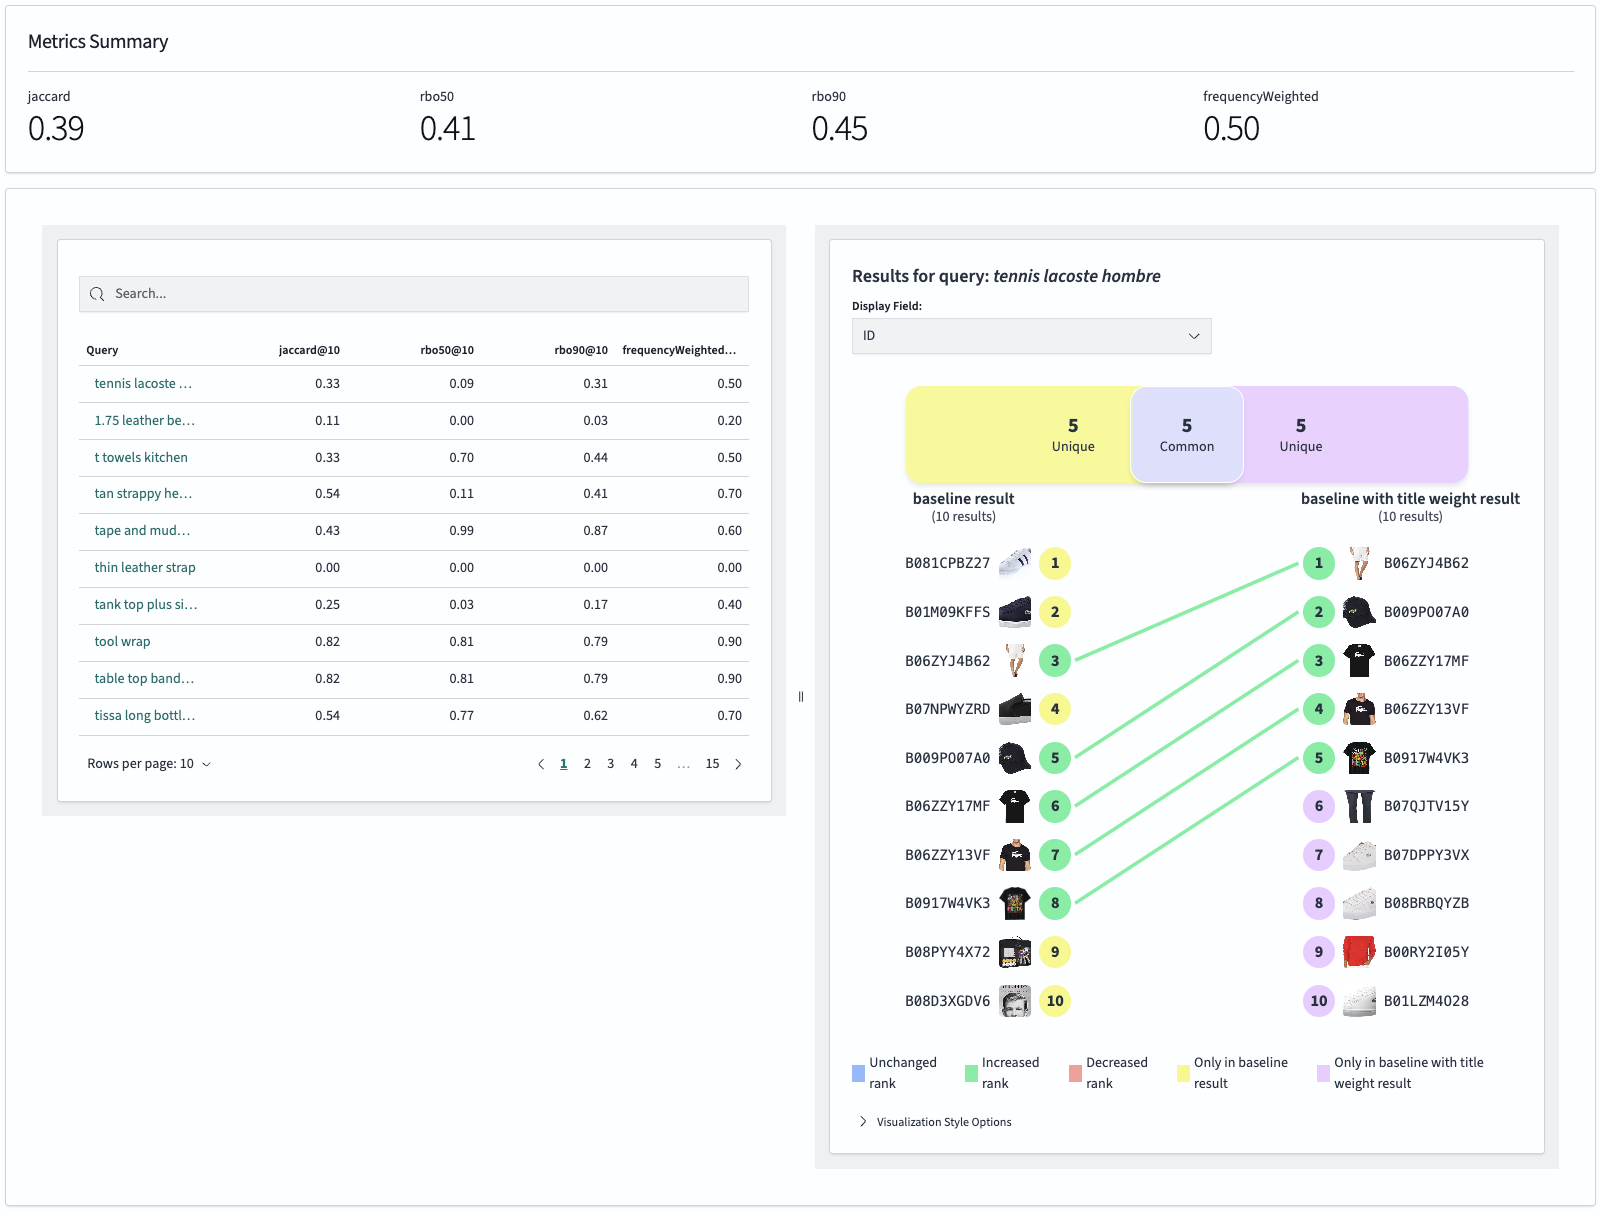Click the red jacket thumbnail B00RY2I05Y
Viewport: 1601px width, 1213px height.
point(1358,952)
